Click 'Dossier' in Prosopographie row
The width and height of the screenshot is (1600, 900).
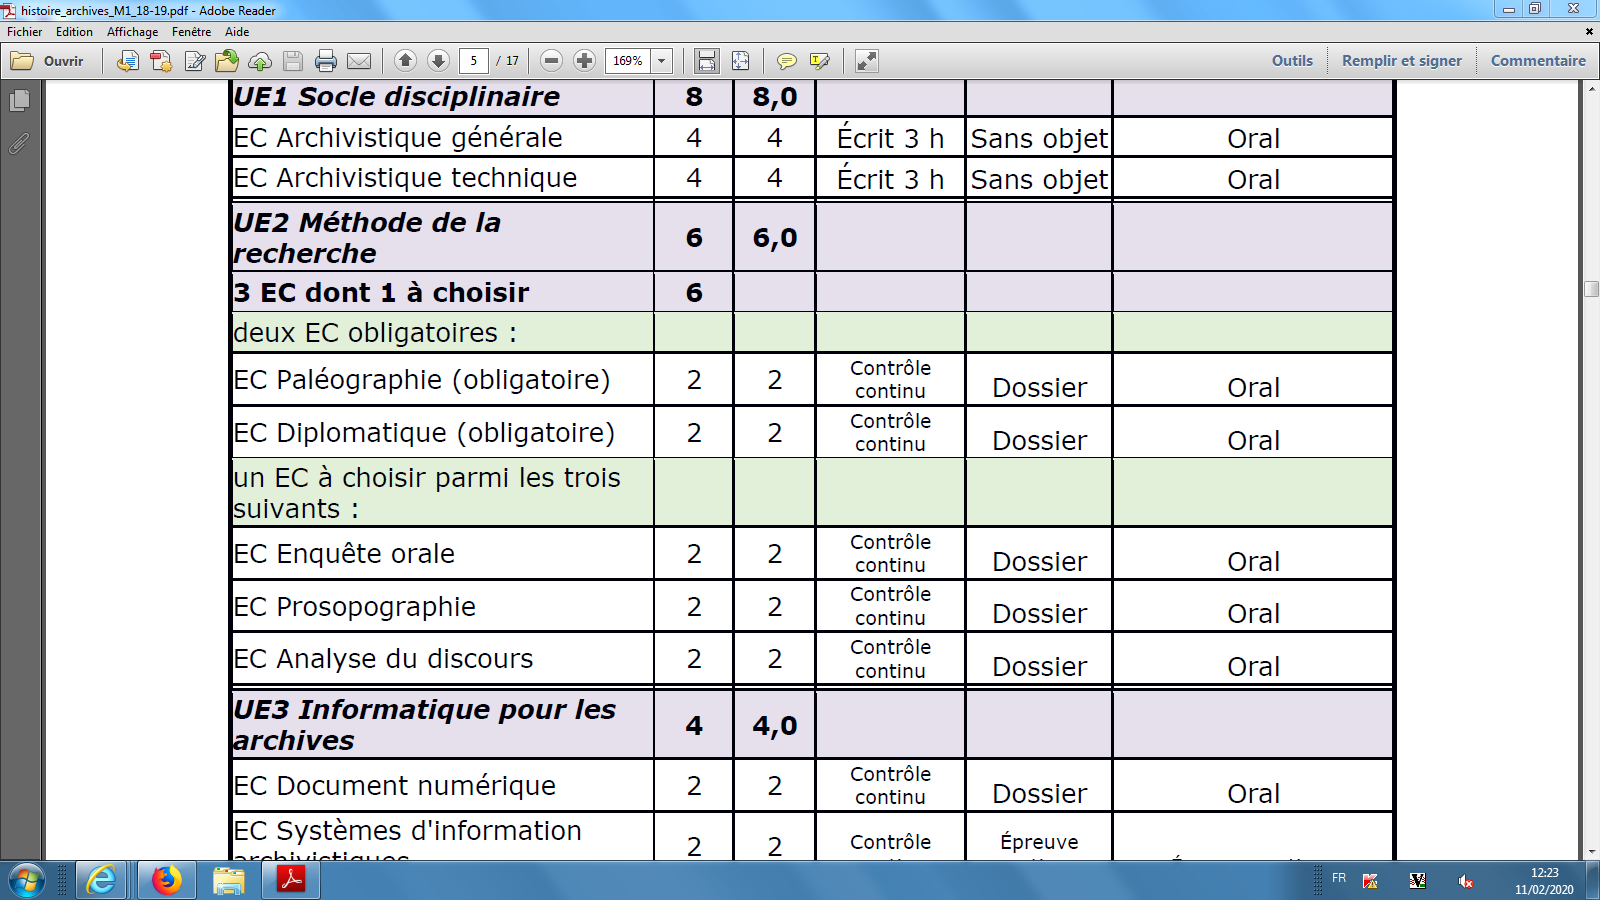pos(1039,614)
